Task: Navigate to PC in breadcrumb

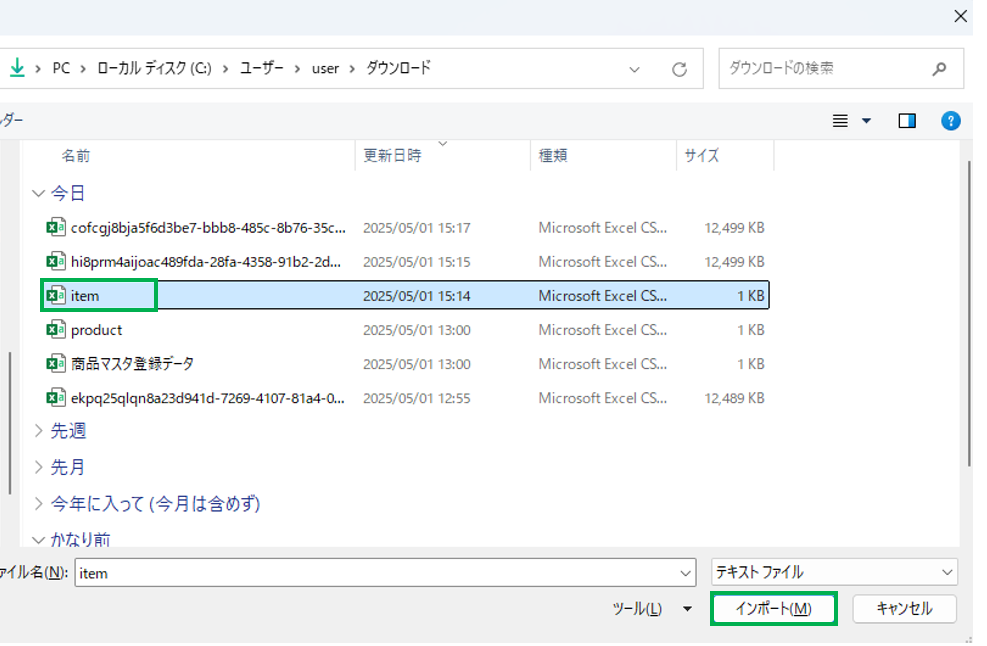Action: point(61,68)
